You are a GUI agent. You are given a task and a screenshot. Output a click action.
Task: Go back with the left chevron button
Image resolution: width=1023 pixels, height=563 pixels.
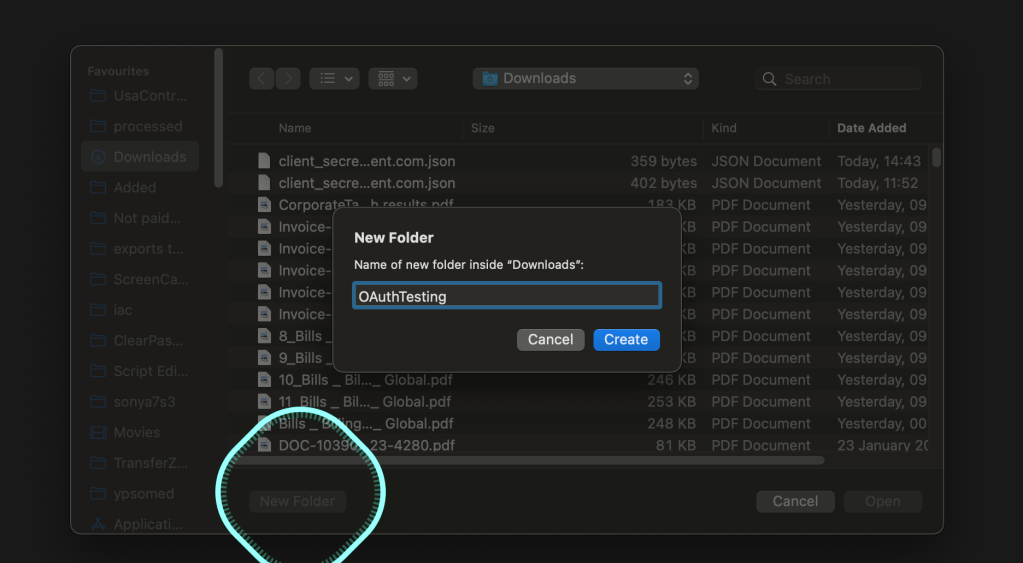click(x=262, y=79)
